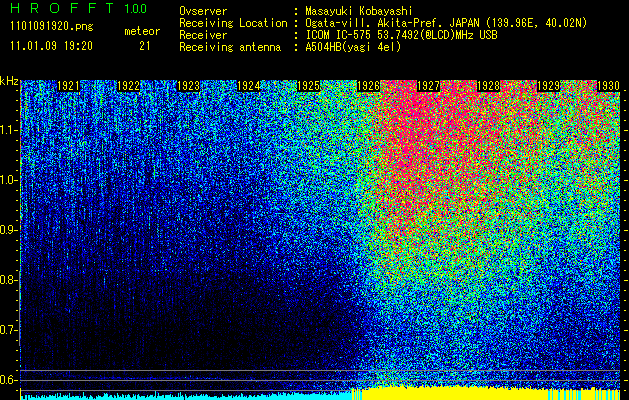Click the 0.9 frequency axis label
The width and height of the screenshot is (629, 400).
point(9,230)
